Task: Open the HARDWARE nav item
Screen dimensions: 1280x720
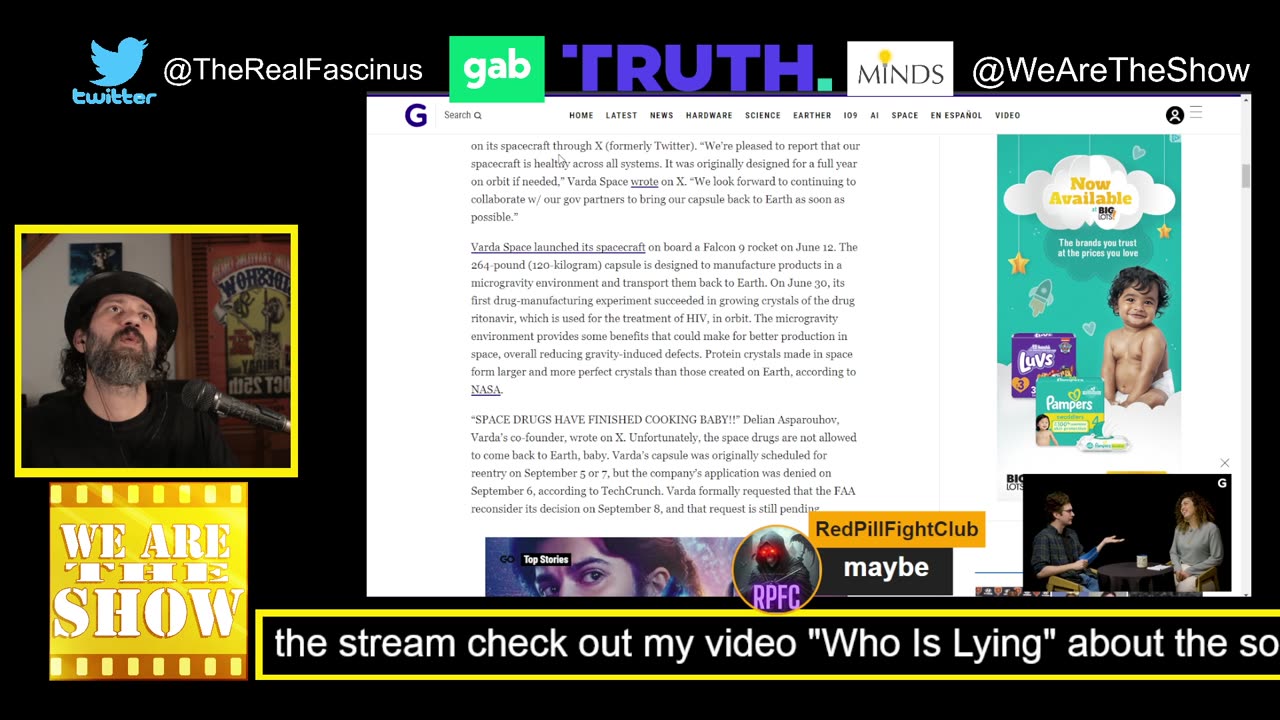Action: (x=709, y=115)
